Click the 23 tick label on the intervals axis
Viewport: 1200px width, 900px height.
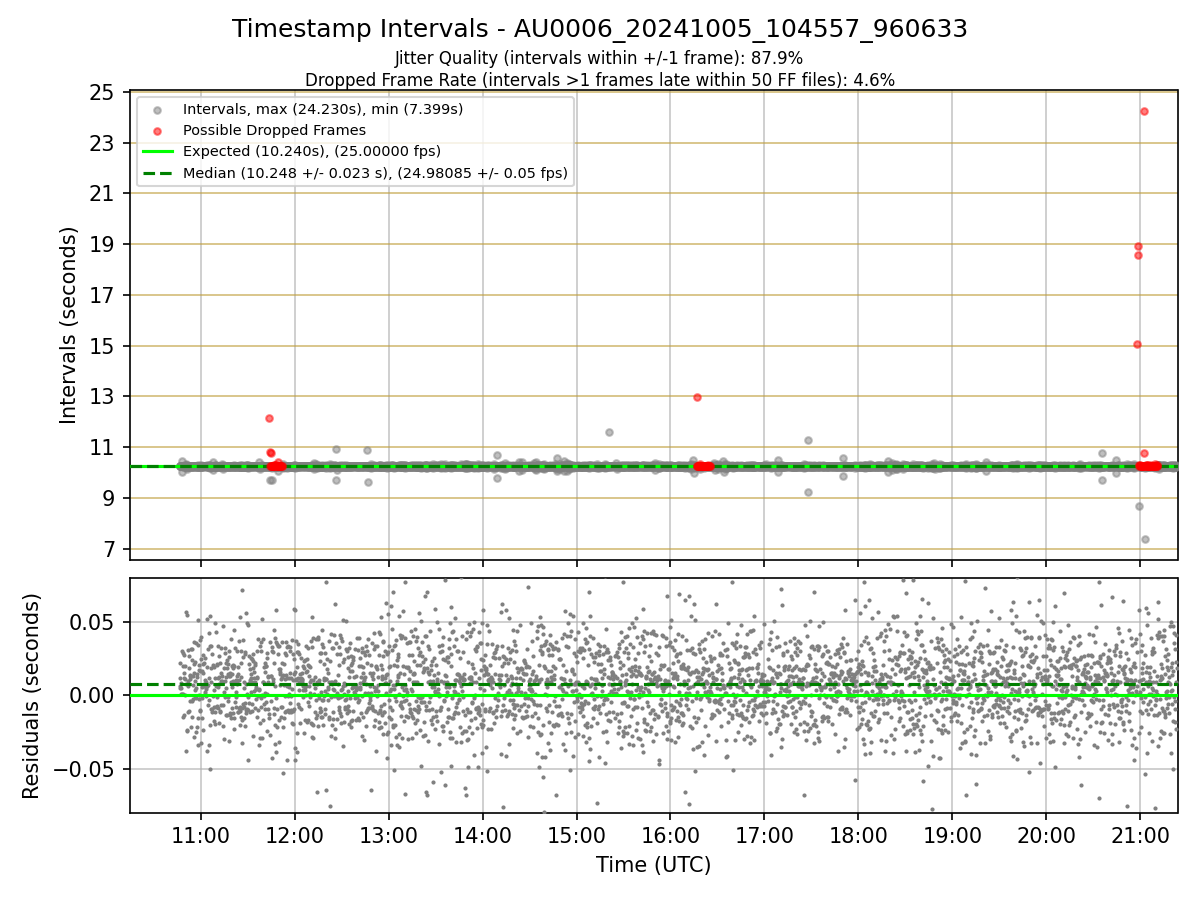pos(102,143)
